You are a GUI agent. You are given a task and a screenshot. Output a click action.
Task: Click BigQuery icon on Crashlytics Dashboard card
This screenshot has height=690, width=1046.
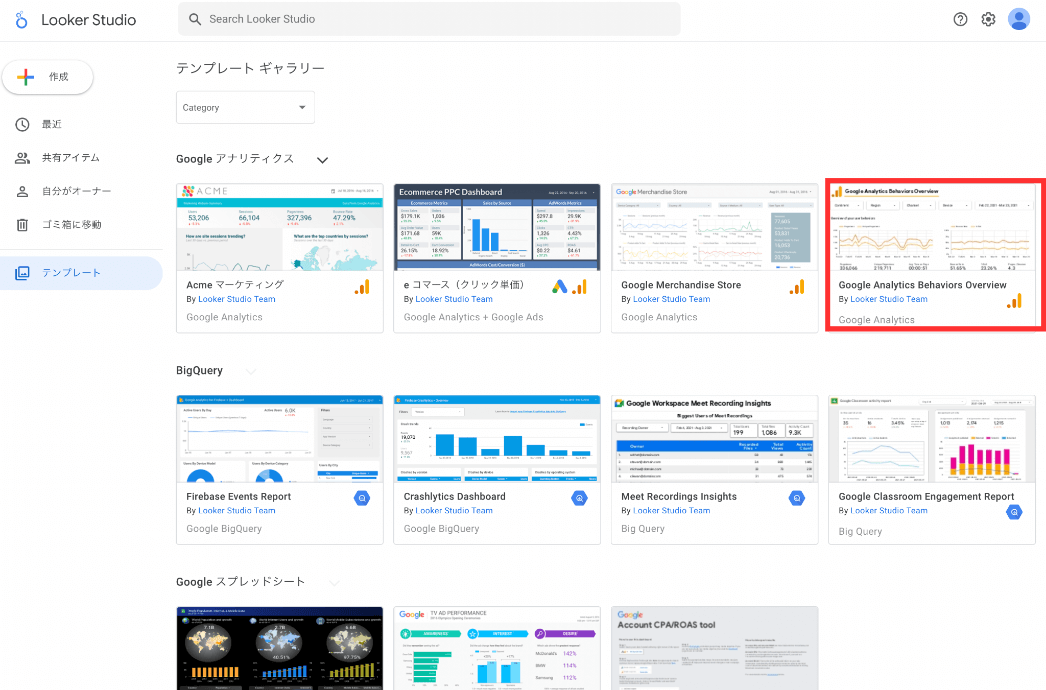(580, 498)
